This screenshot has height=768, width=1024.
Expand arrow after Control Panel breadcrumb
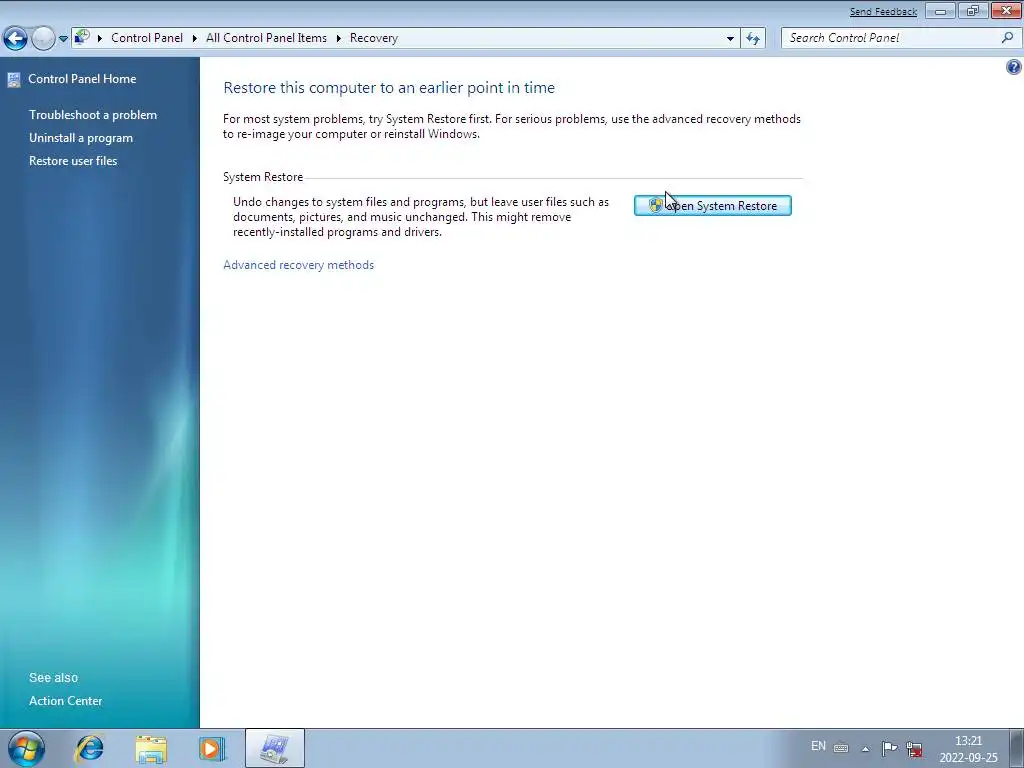(x=195, y=38)
